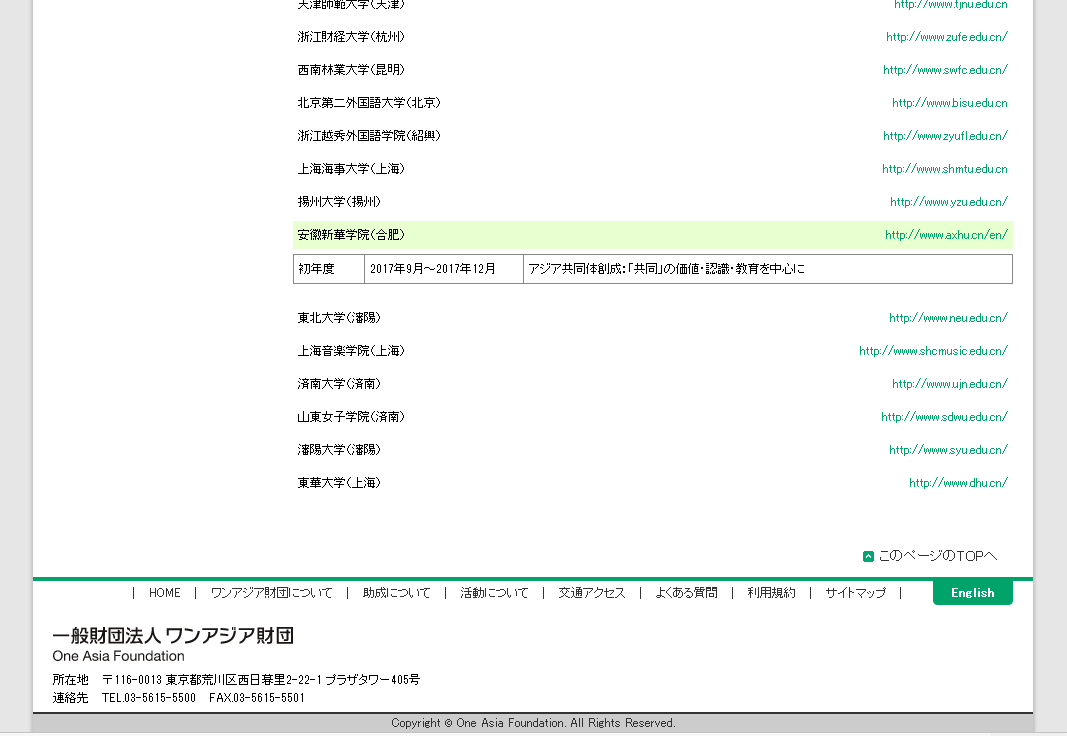Open the www.dhu.cn link

click(x=958, y=483)
